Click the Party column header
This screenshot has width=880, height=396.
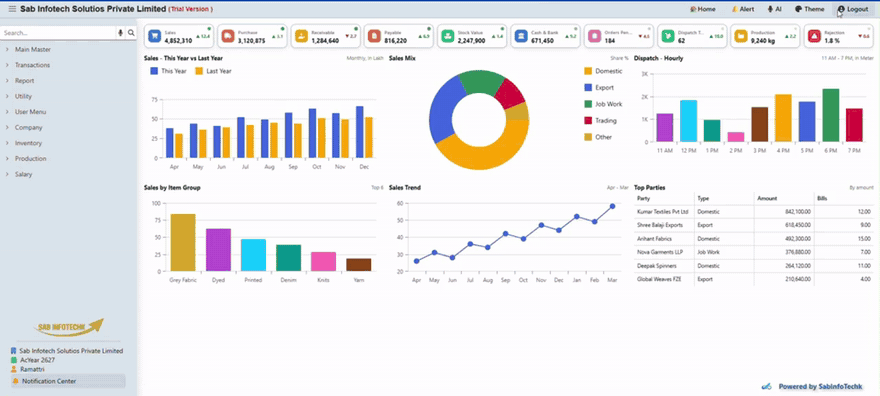click(664, 199)
